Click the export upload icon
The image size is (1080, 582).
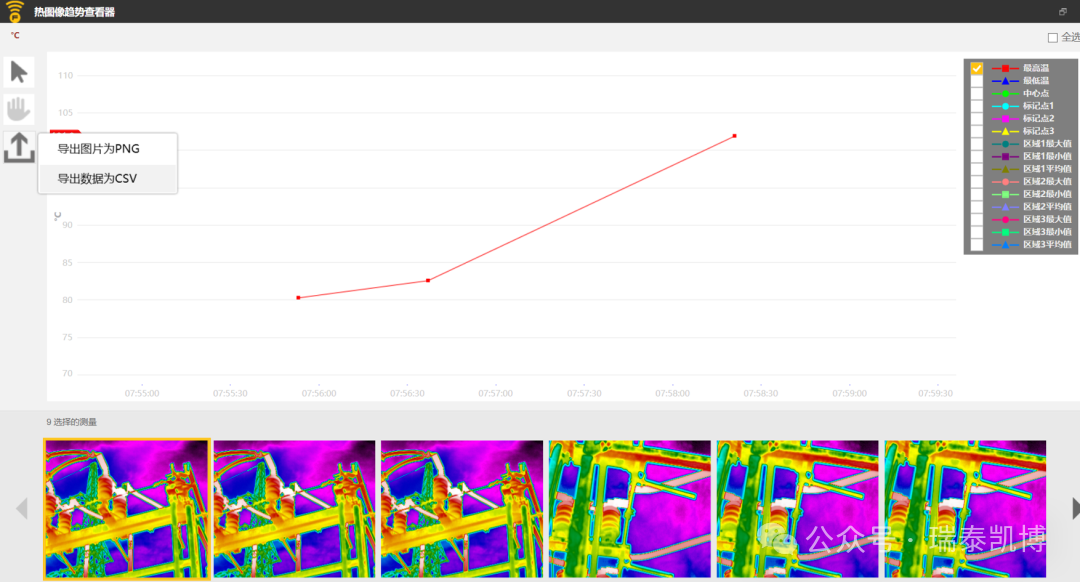click(19, 147)
